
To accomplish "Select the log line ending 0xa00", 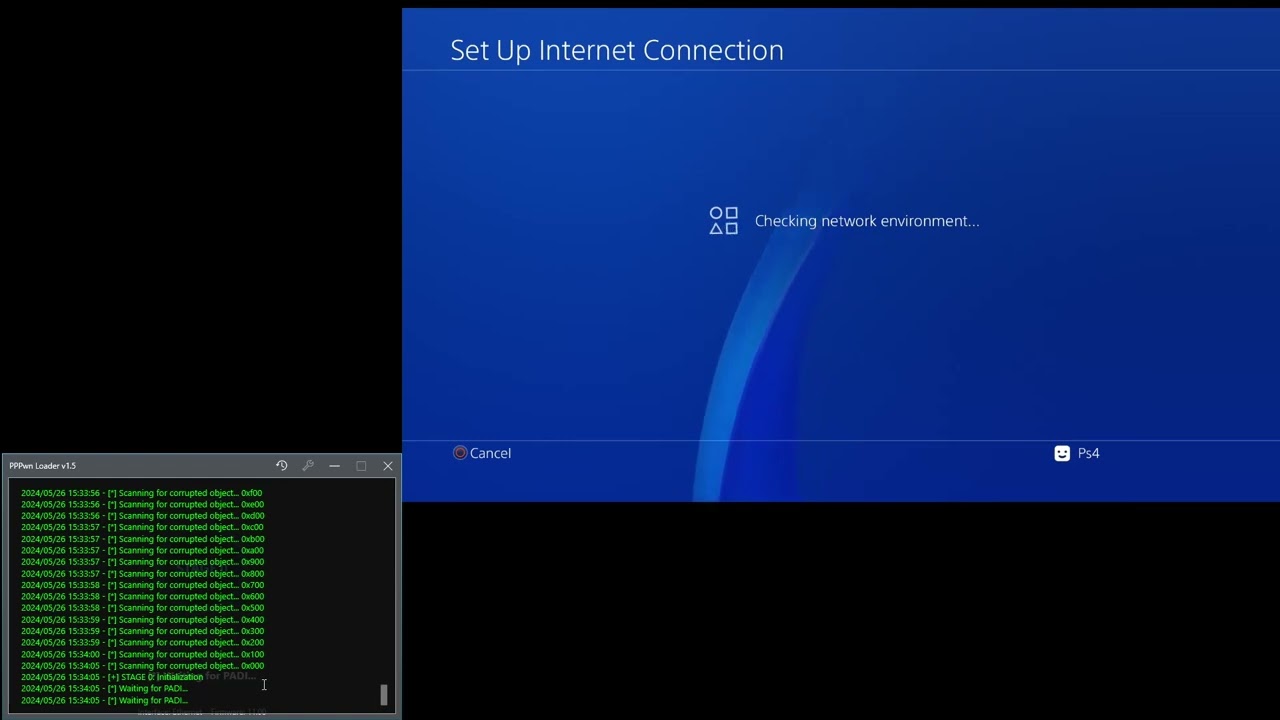I will point(142,550).
